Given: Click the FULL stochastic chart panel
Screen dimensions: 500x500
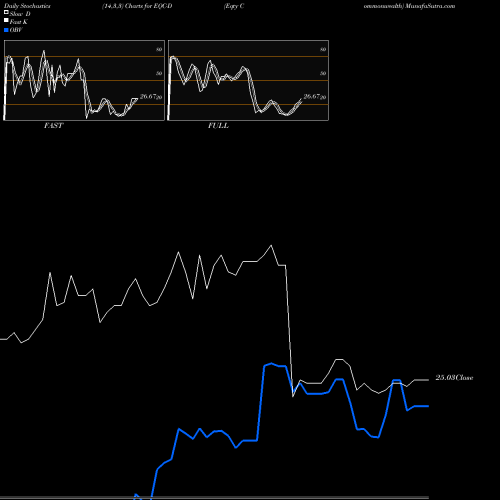Looking at the screenshot, I should (x=248, y=80).
